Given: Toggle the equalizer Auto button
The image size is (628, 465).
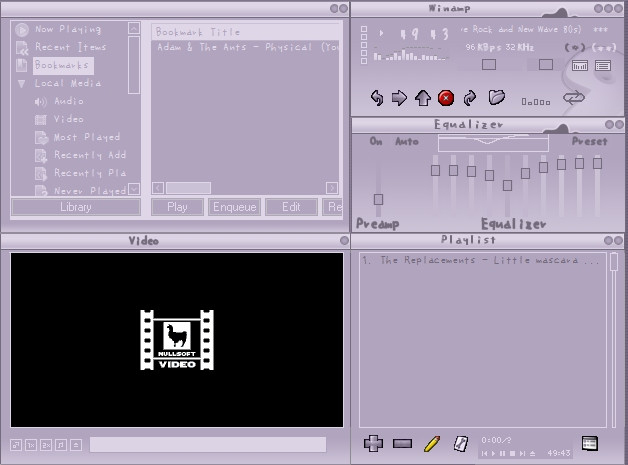Looking at the screenshot, I should [407, 141].
